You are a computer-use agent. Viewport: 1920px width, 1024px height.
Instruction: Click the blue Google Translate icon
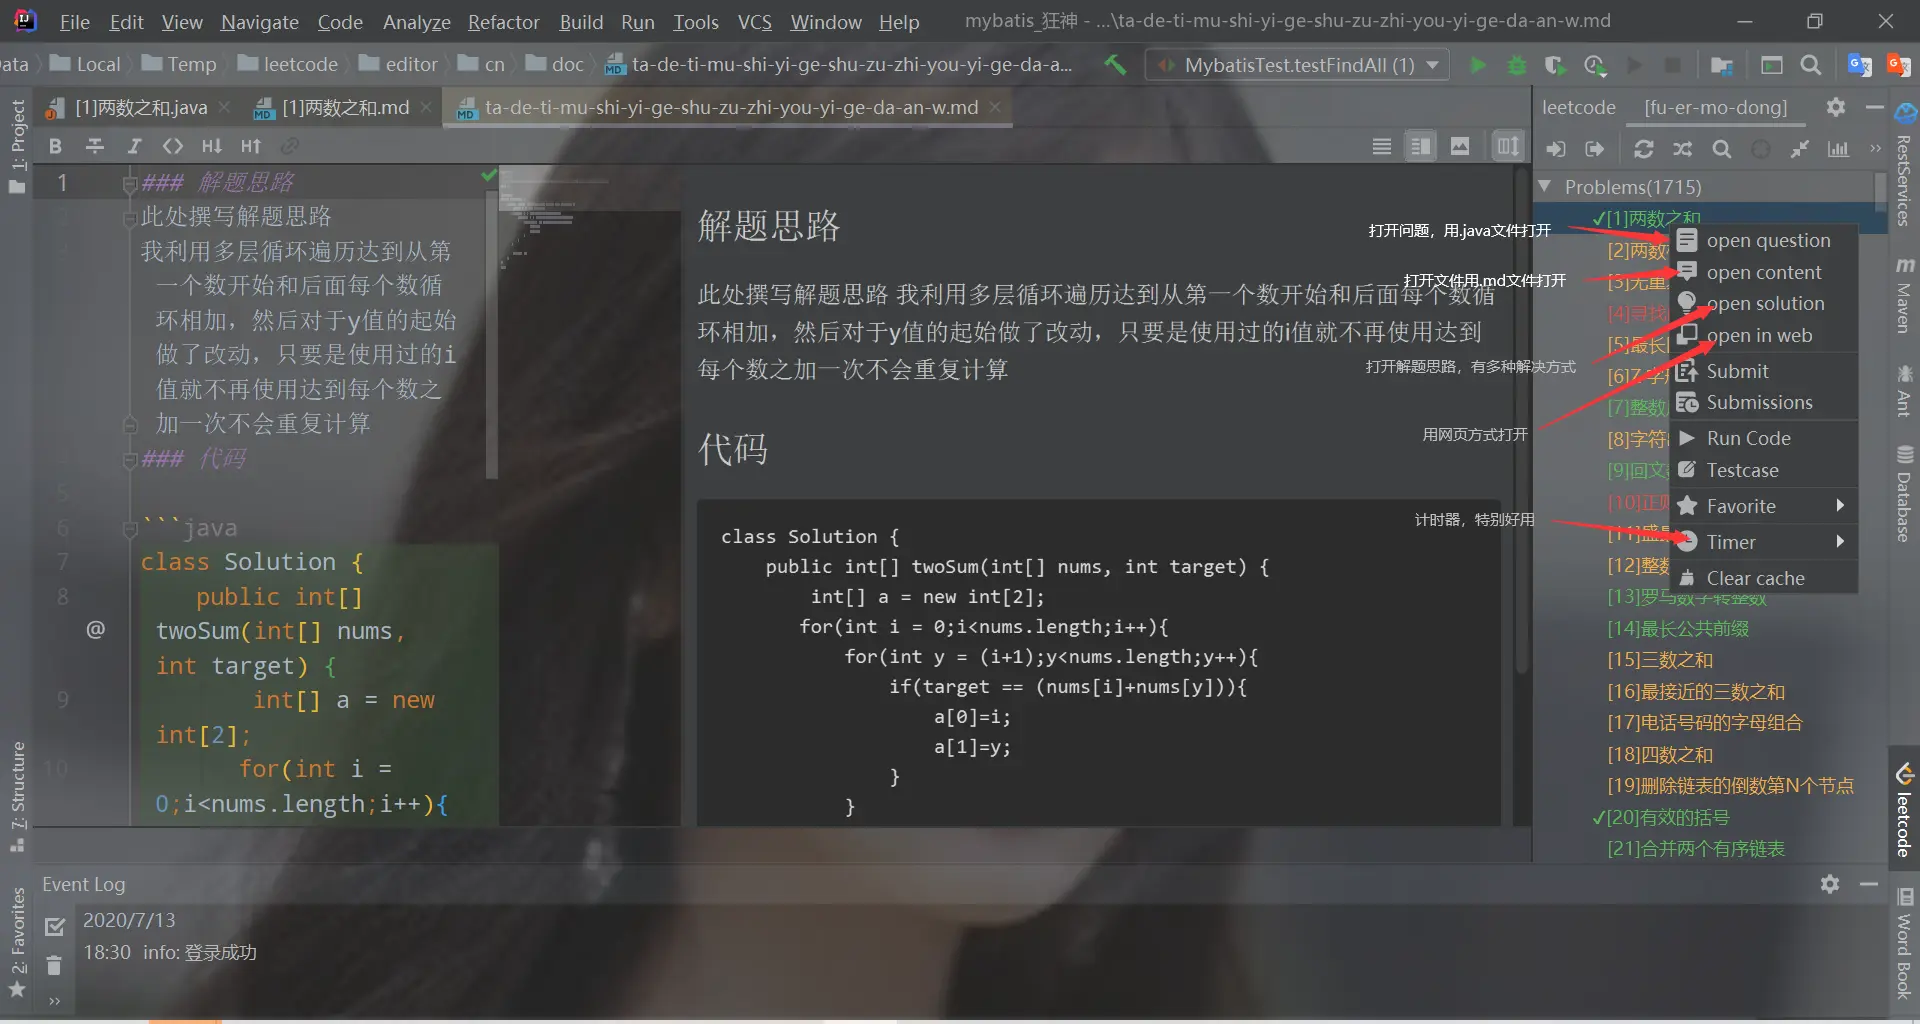point(1860,65)
